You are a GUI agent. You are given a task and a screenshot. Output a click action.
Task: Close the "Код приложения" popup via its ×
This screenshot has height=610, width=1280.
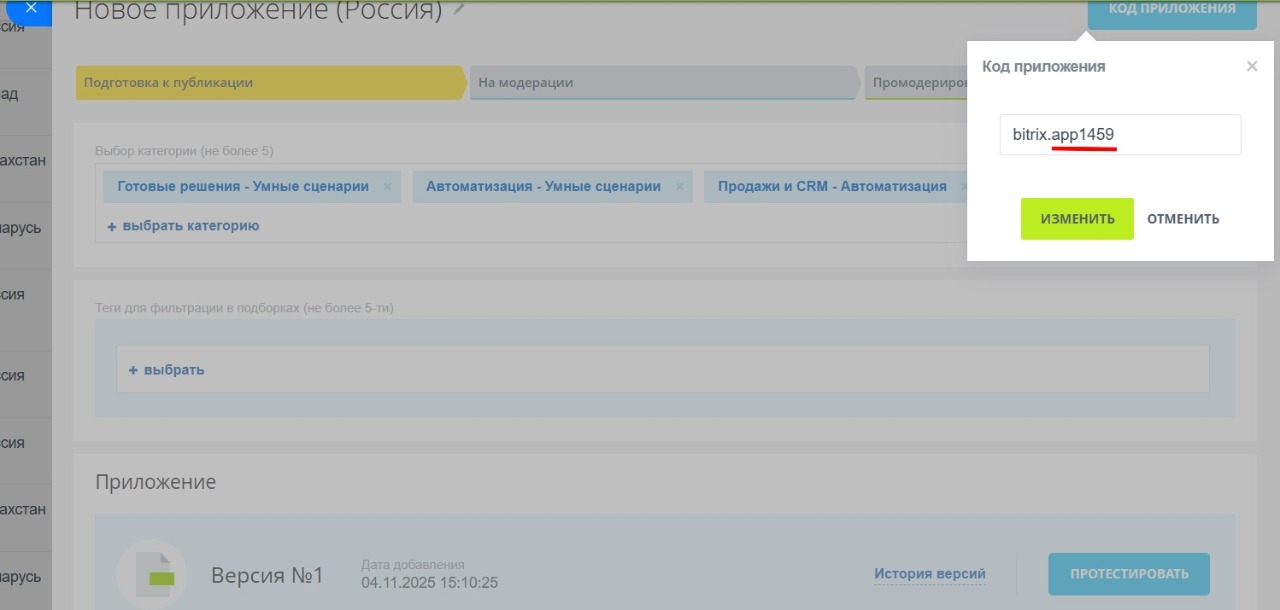1252,66
